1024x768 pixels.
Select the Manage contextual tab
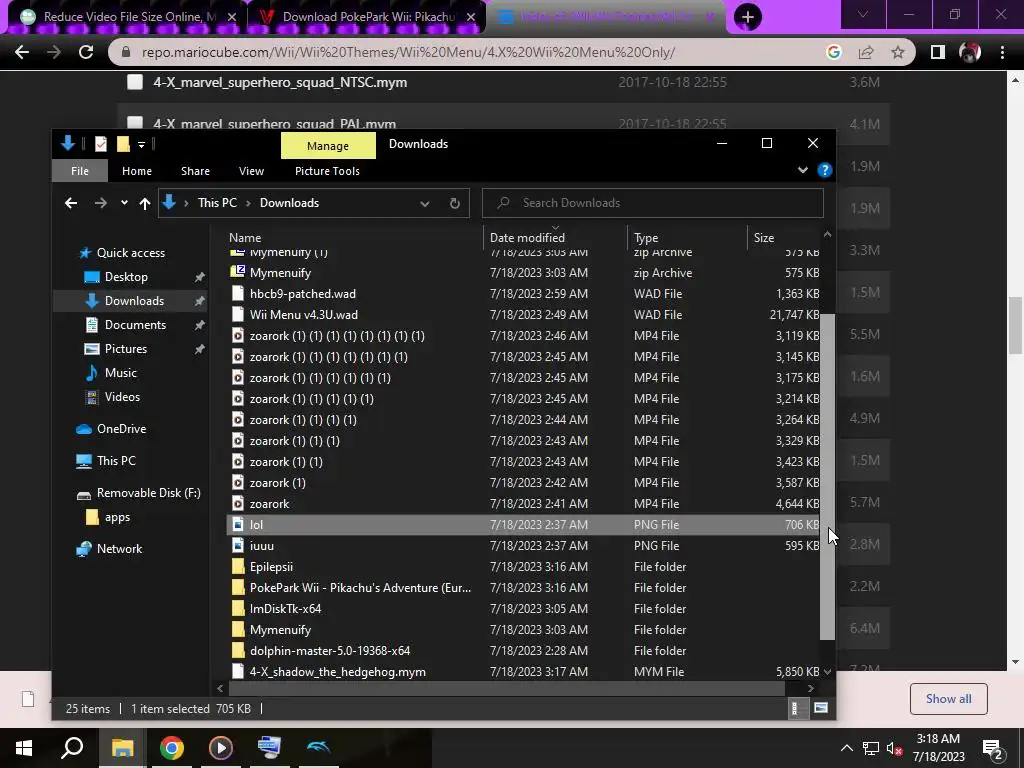point(328,146)
